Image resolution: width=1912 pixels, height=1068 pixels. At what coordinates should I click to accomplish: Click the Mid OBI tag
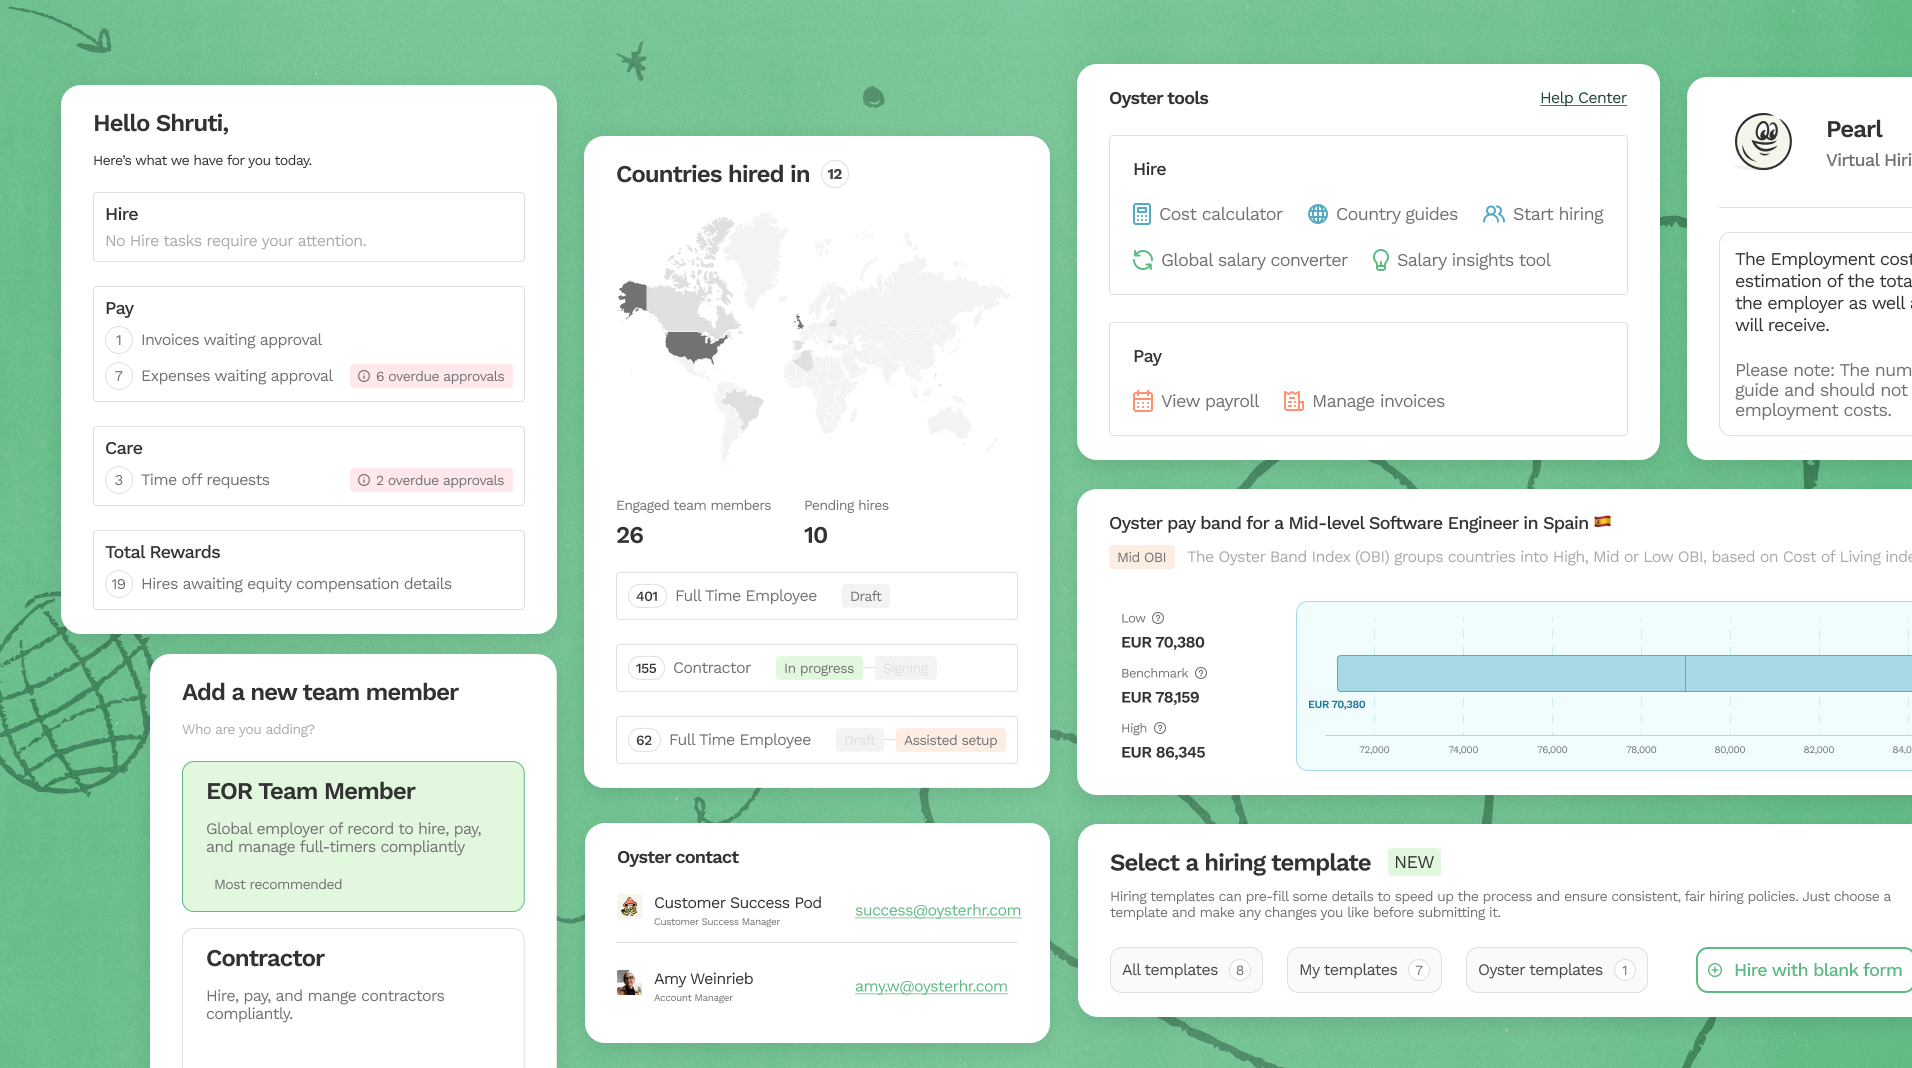pos(1141,557)
